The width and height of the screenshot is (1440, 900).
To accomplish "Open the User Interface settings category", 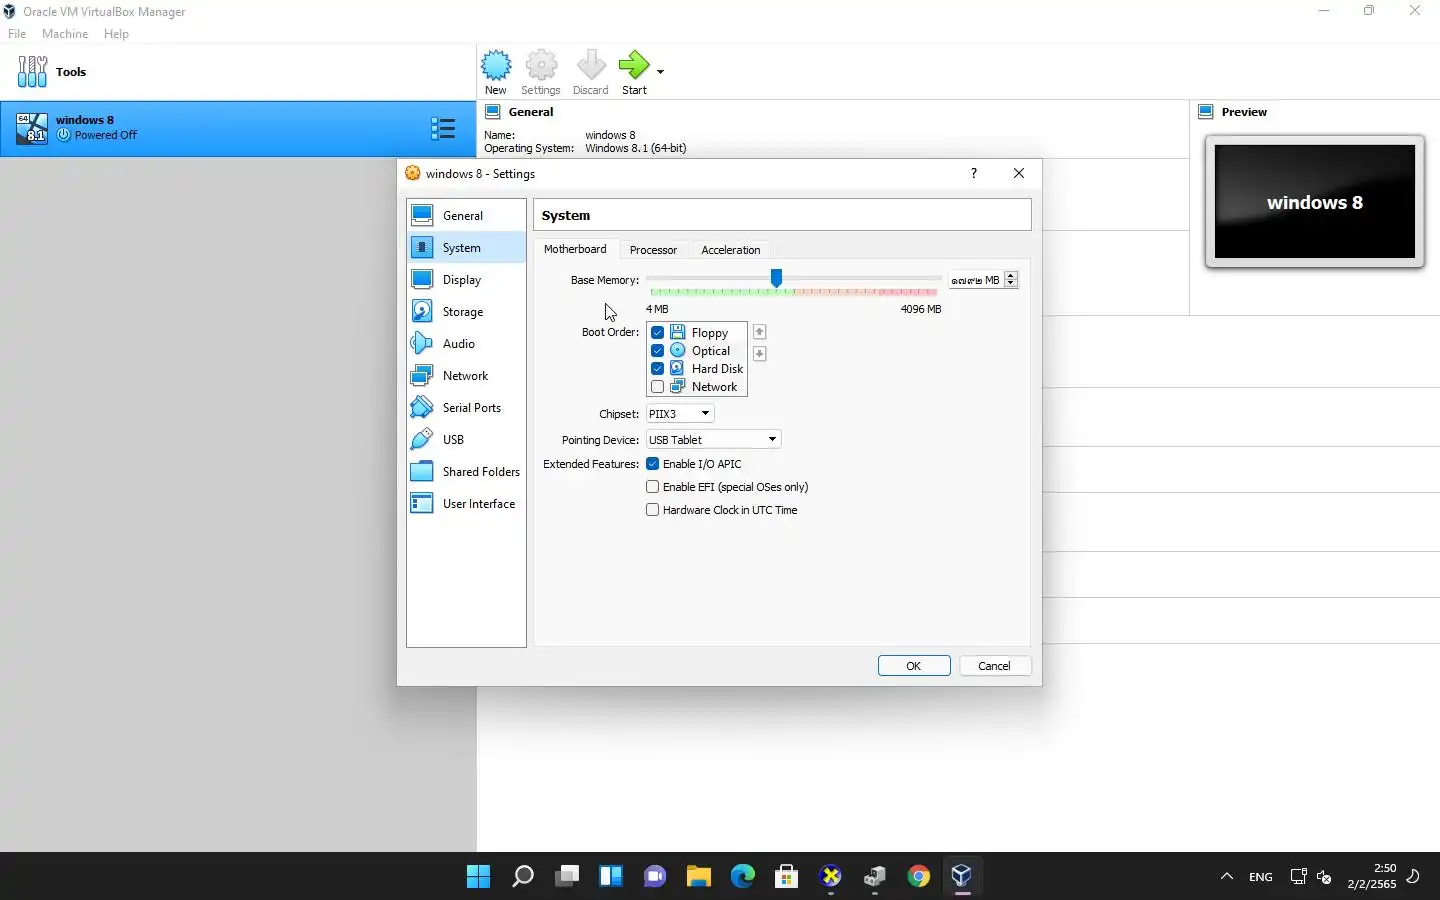I will [x=466, y=504].
